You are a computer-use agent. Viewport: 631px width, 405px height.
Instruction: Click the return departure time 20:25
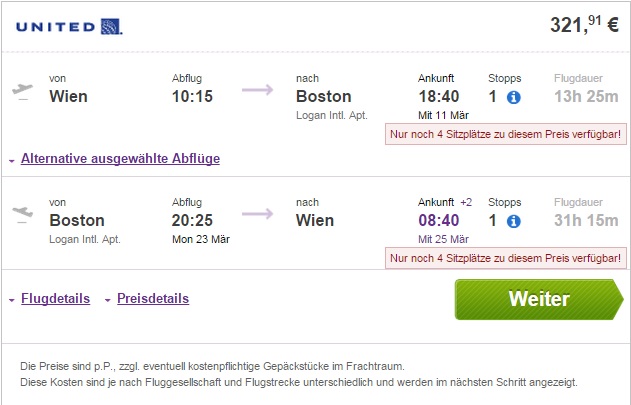(193, 220)
